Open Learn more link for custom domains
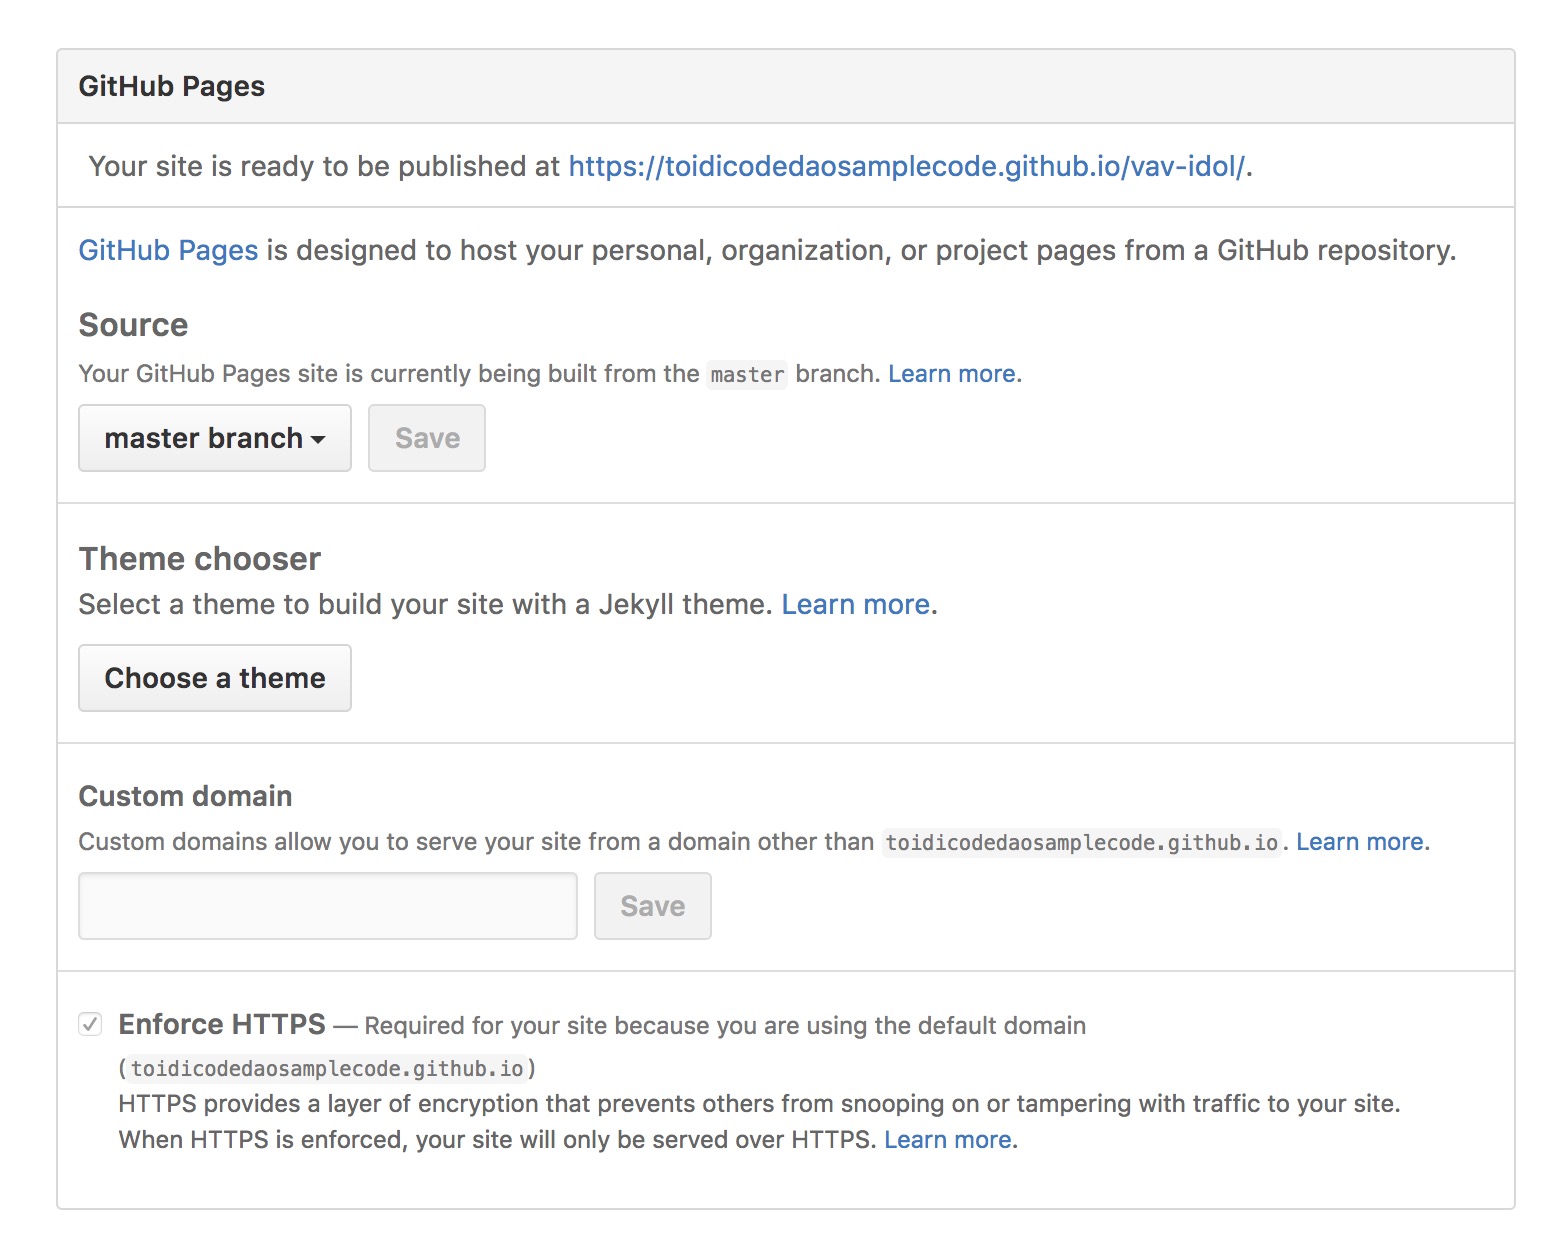 point(1359,842)
